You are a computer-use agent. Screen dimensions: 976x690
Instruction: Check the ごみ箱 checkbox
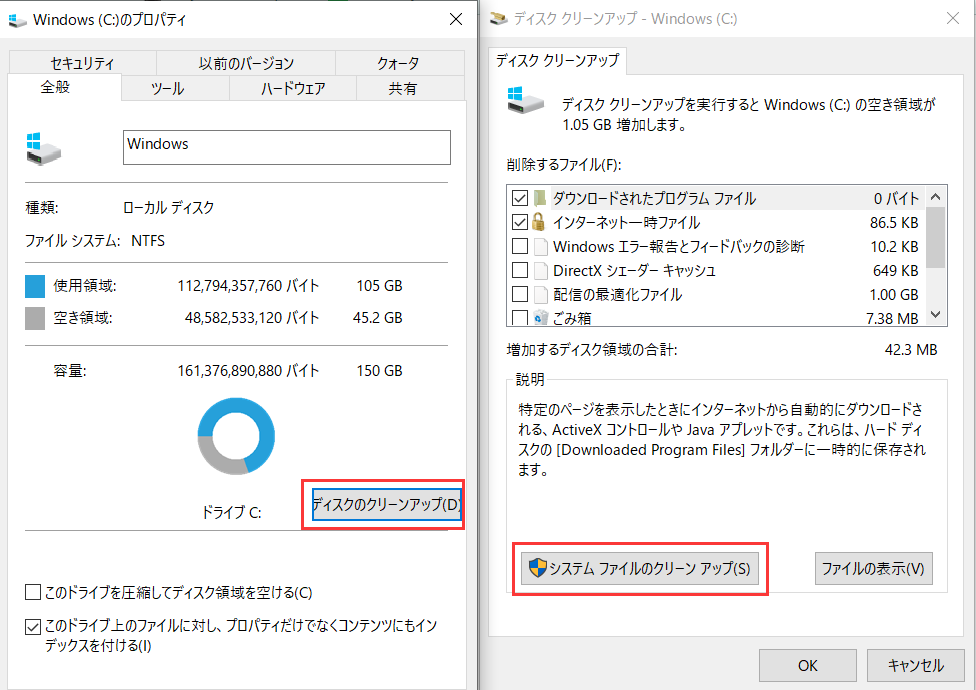(x=520, y=318)
